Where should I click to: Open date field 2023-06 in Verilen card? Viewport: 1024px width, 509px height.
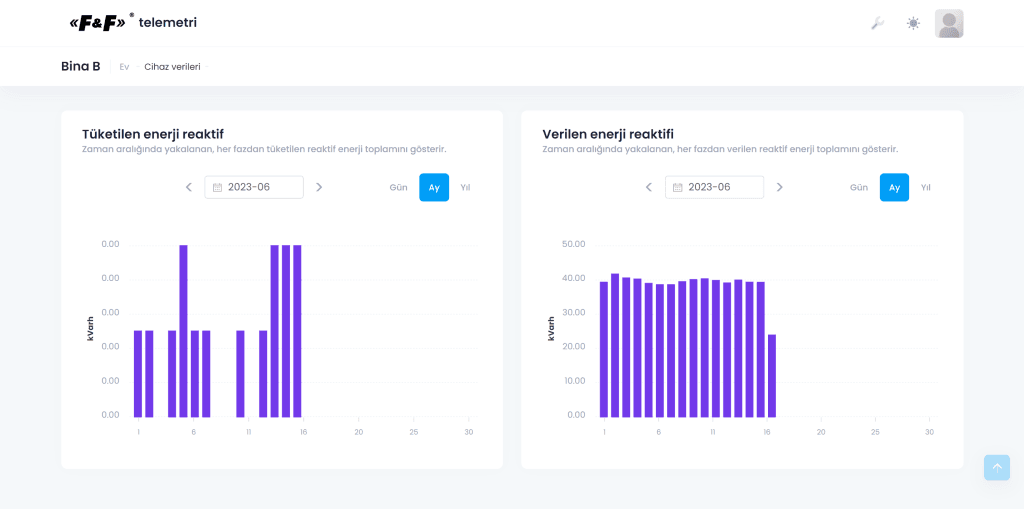click(714, 187)
